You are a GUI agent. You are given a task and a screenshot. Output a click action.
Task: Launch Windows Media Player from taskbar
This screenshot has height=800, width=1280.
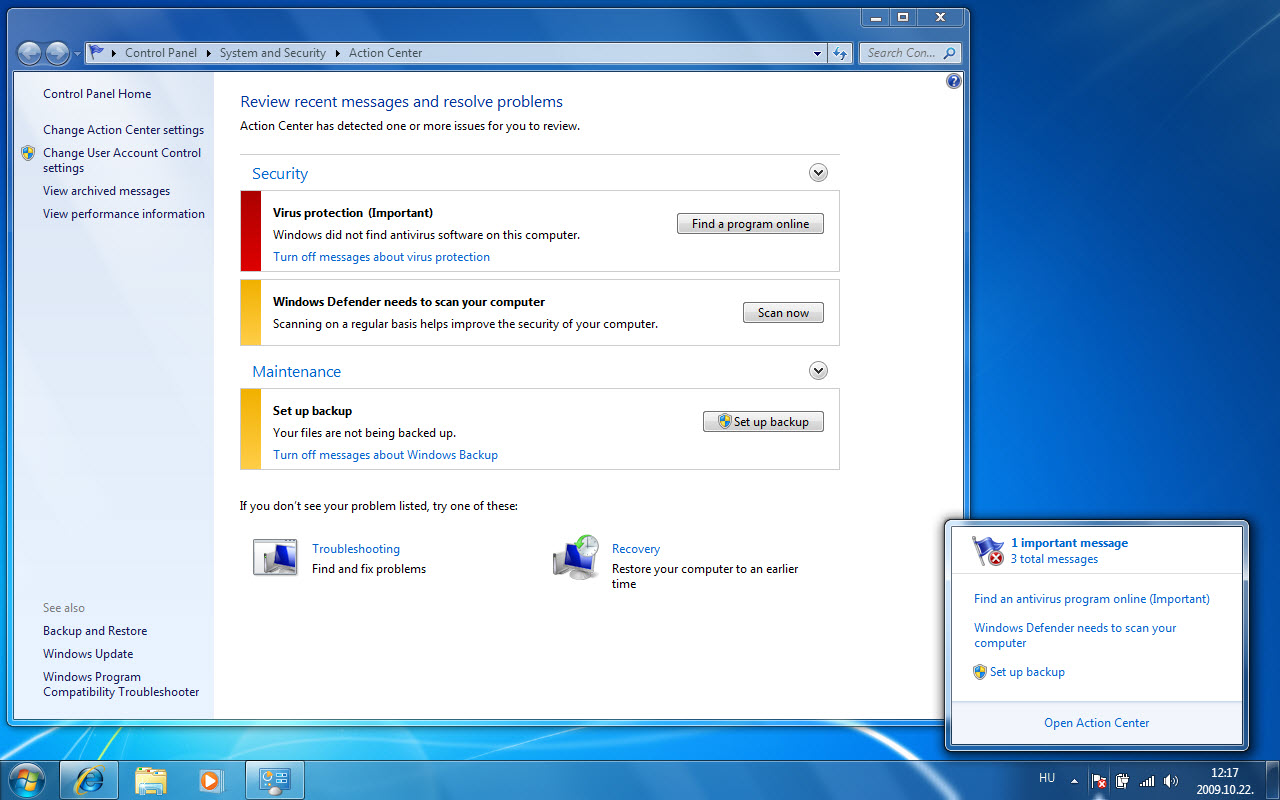click(211, 779)
